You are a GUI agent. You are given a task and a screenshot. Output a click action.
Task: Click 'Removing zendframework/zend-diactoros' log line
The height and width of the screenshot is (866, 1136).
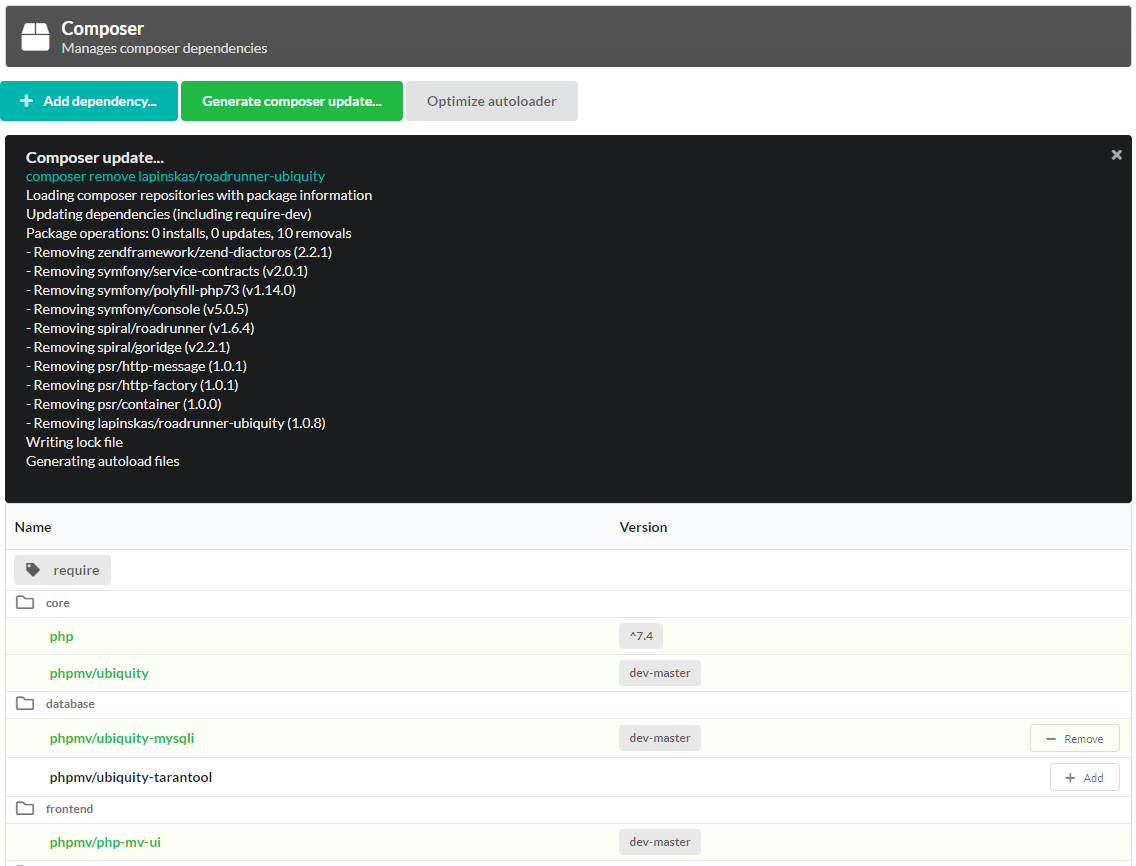click(x=179, y=252)
